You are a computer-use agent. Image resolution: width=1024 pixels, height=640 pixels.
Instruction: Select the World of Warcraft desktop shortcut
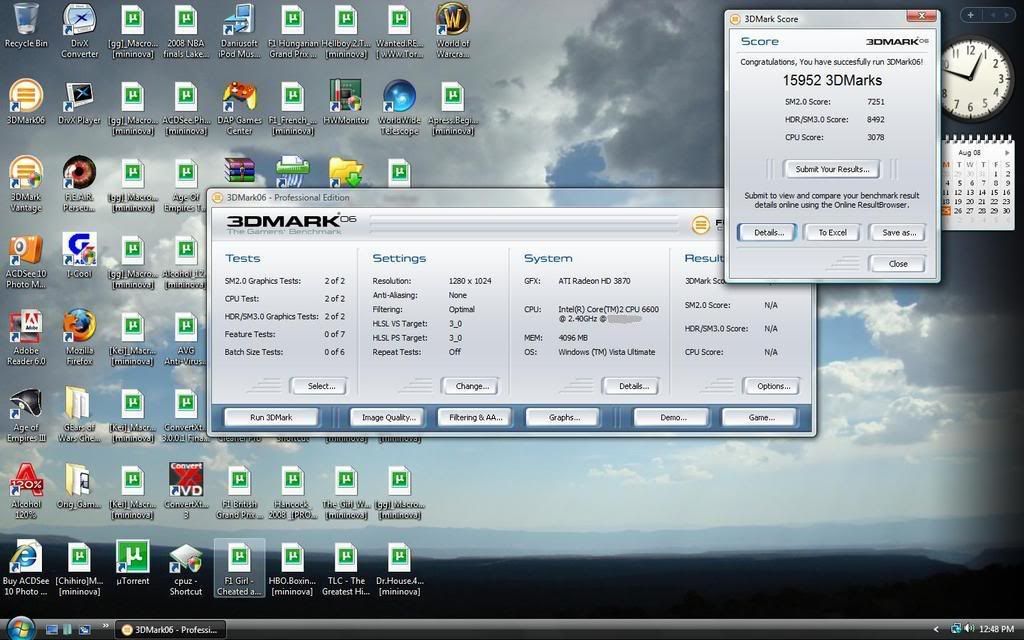(x=453, y=30)
